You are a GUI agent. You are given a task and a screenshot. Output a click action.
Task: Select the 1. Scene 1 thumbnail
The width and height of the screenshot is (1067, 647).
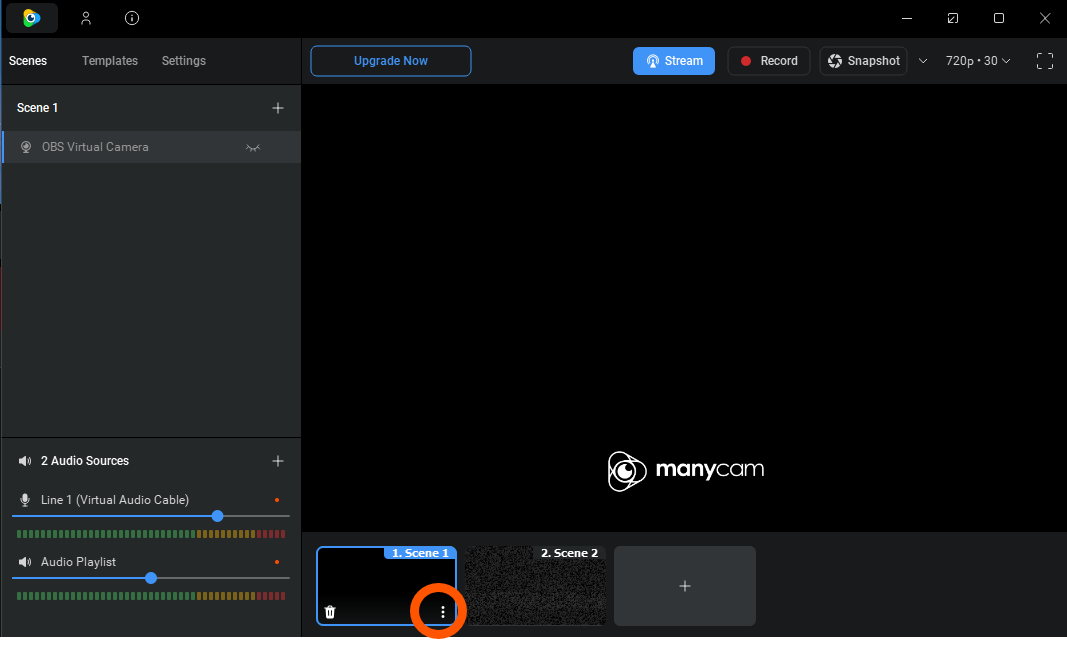[387, 586]
